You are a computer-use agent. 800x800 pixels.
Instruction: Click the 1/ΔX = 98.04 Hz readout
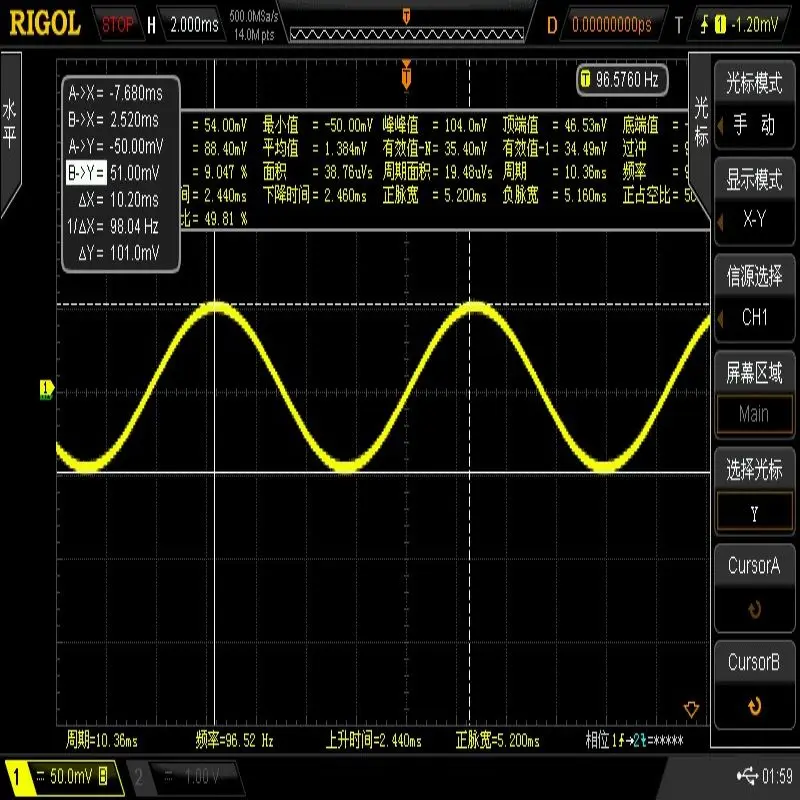(x=113, y=226)
